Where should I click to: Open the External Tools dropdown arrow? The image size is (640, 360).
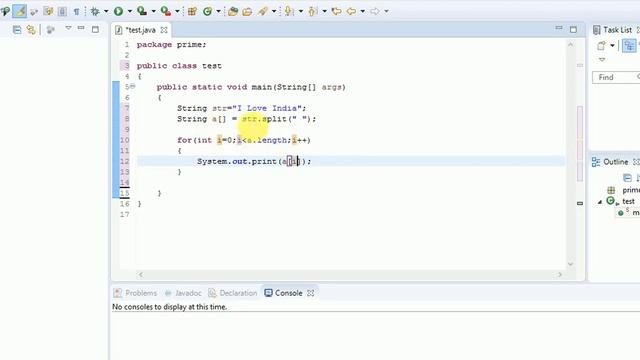[177, 11]
